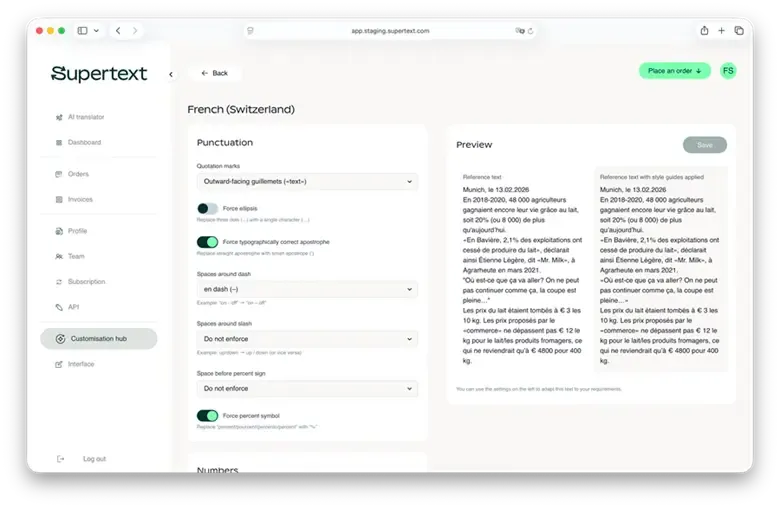The image size is (780, 508).
Task: Open the Spaces around dash dropdown
Action: [307, 289]
